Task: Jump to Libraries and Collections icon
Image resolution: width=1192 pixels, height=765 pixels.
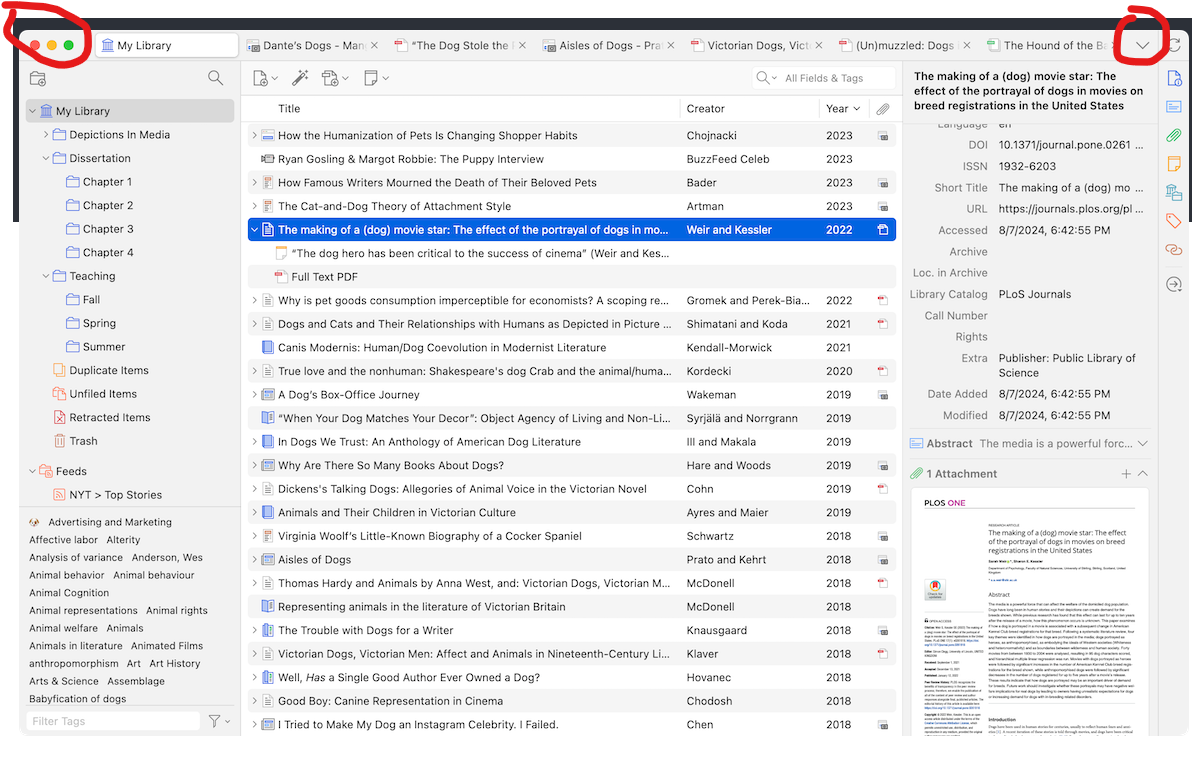Action: pos(1174,192)
